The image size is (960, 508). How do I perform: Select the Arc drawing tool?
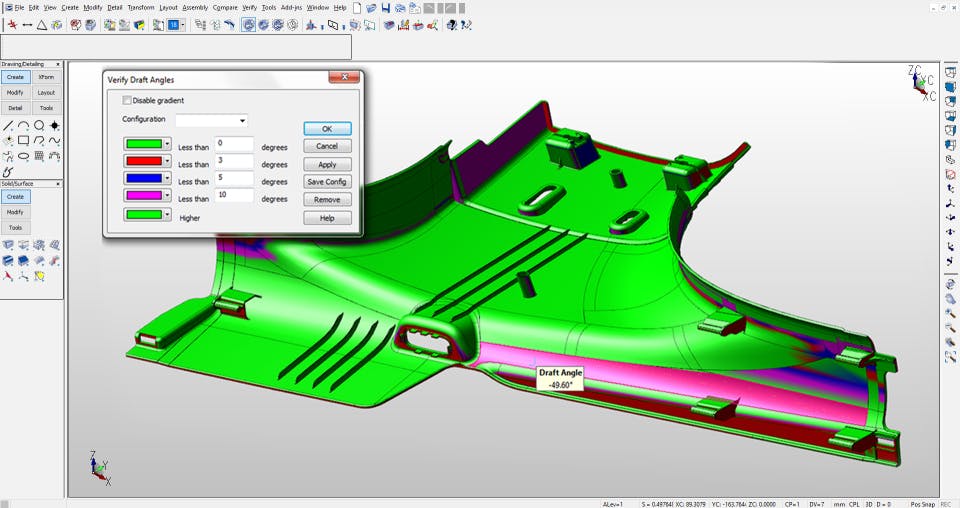coord(23,125)
